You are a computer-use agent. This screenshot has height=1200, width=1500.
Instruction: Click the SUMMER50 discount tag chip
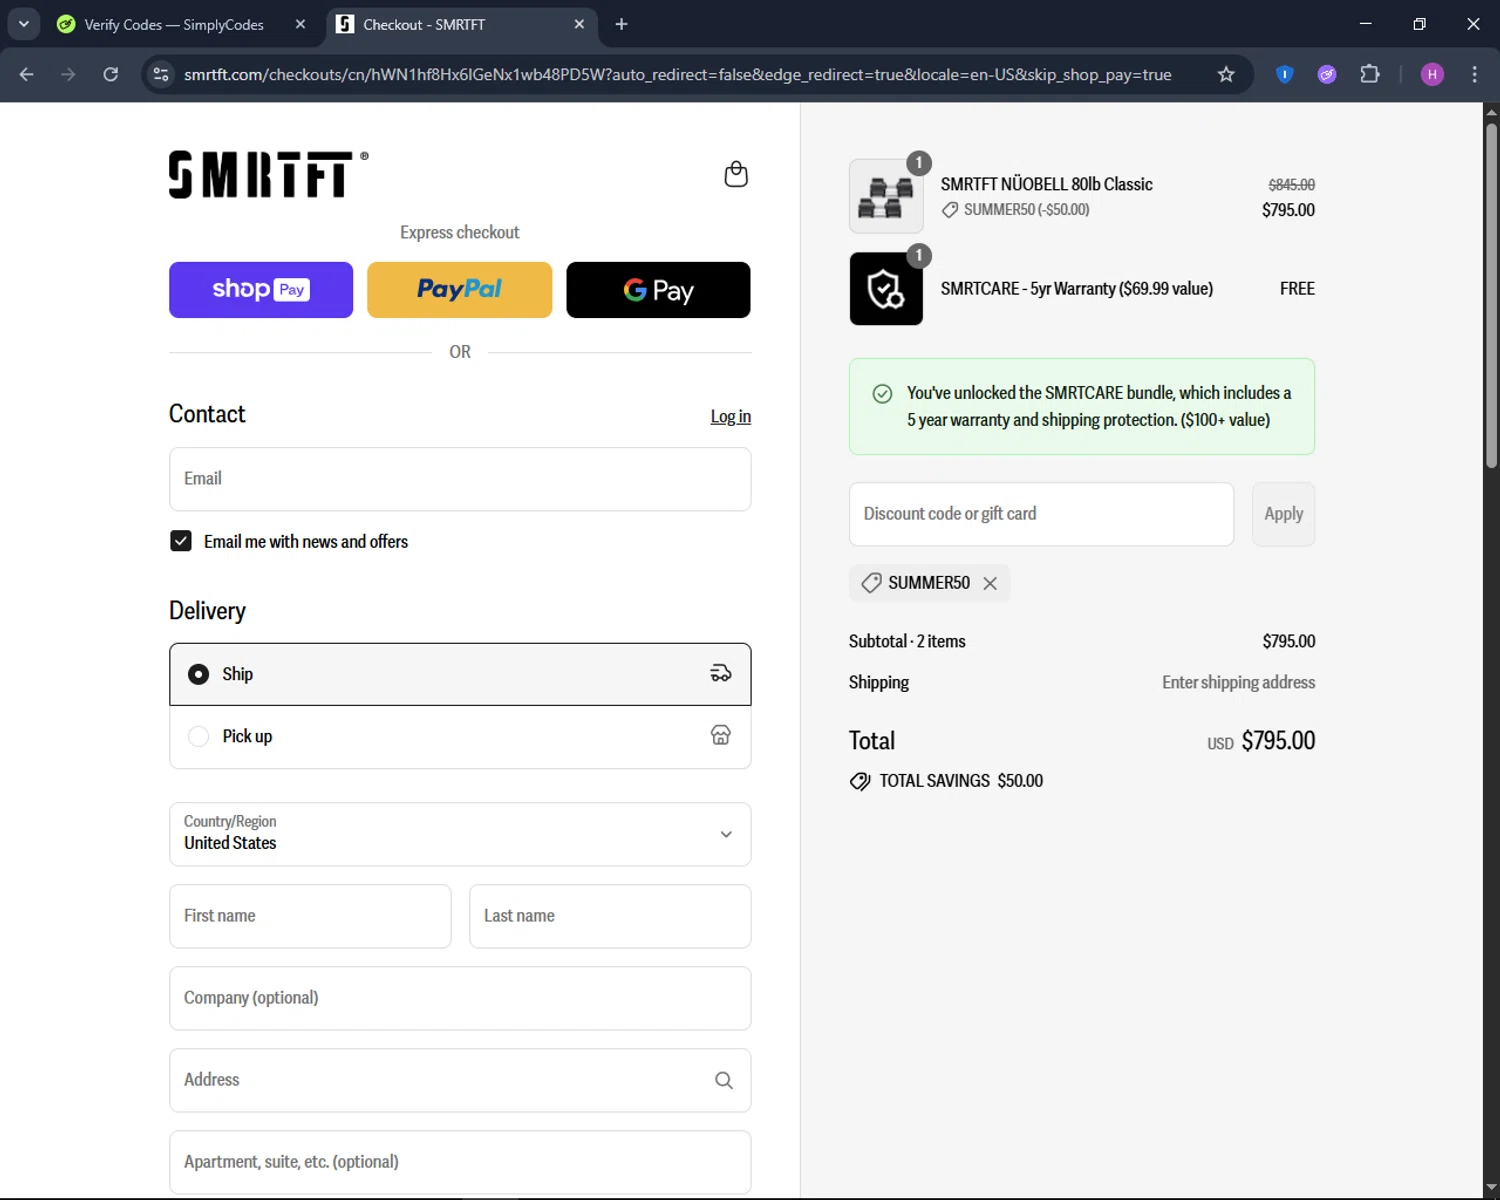pyautogui.click(x=929, y=583)
